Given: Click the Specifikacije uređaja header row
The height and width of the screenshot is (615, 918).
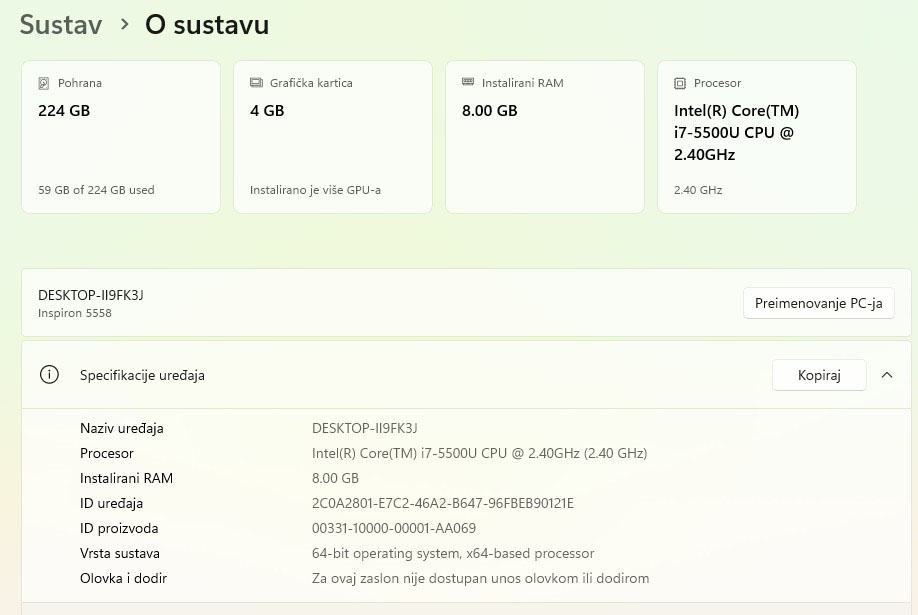Looking at the screenshot, I should 466,375.
